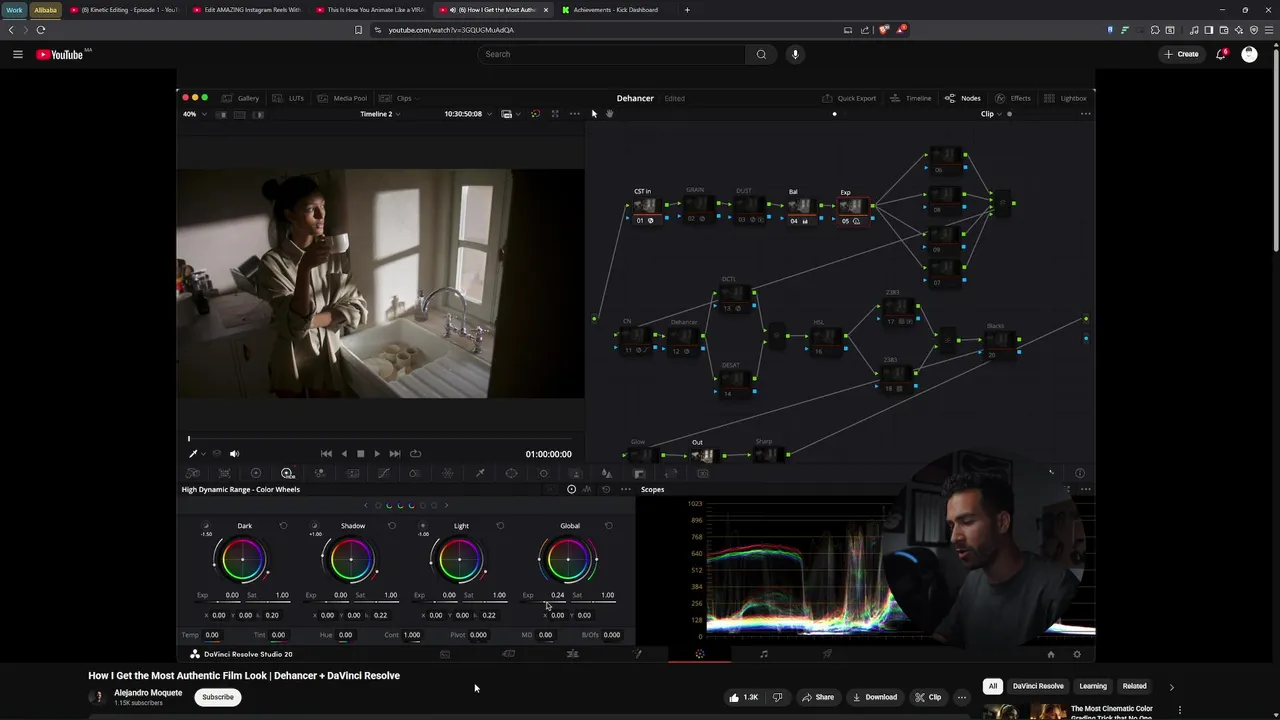This screenshot has width=1280, height=720.
Task: Open the viewer zoom 40% dropdown
Action: pyautogui.click(x=194, y=114)
